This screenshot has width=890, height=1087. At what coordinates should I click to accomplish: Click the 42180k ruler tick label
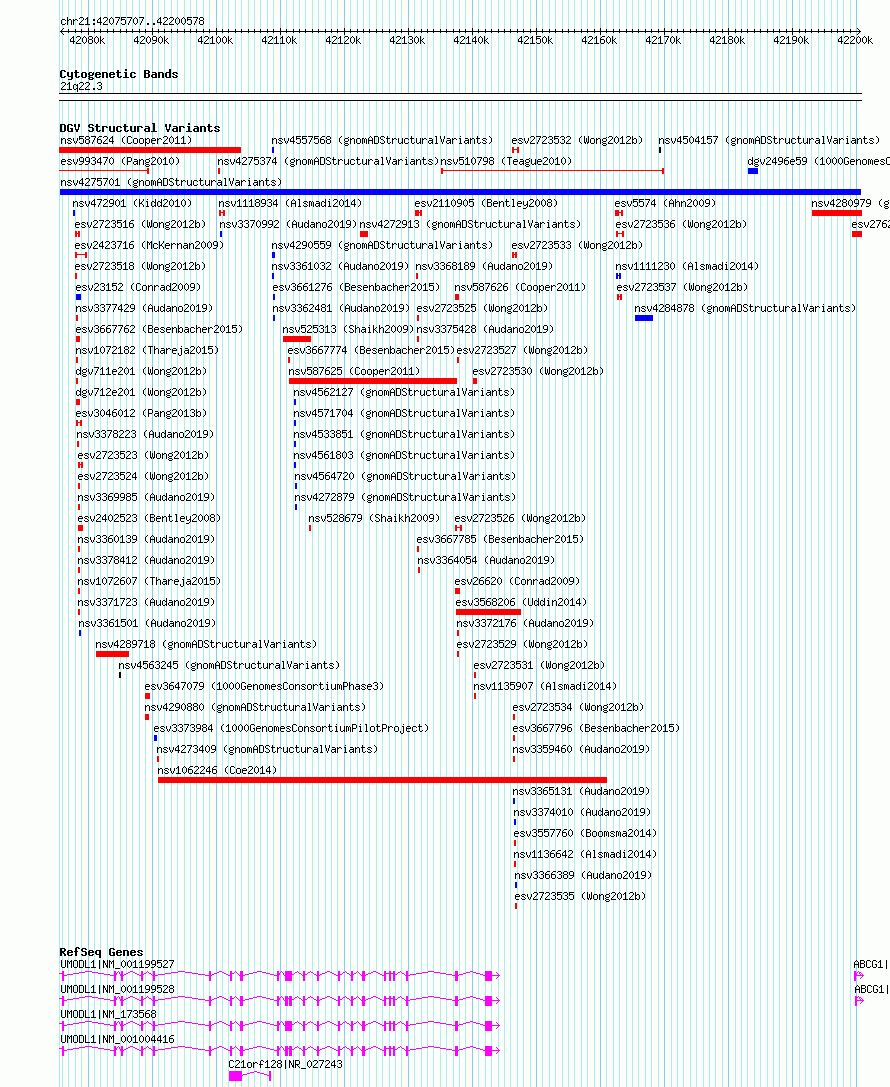tap(726, 40)
